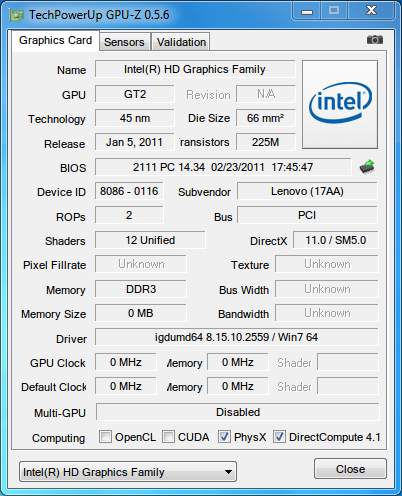Click the Multi-GPU Disabled field

click(x=238, y=412)
